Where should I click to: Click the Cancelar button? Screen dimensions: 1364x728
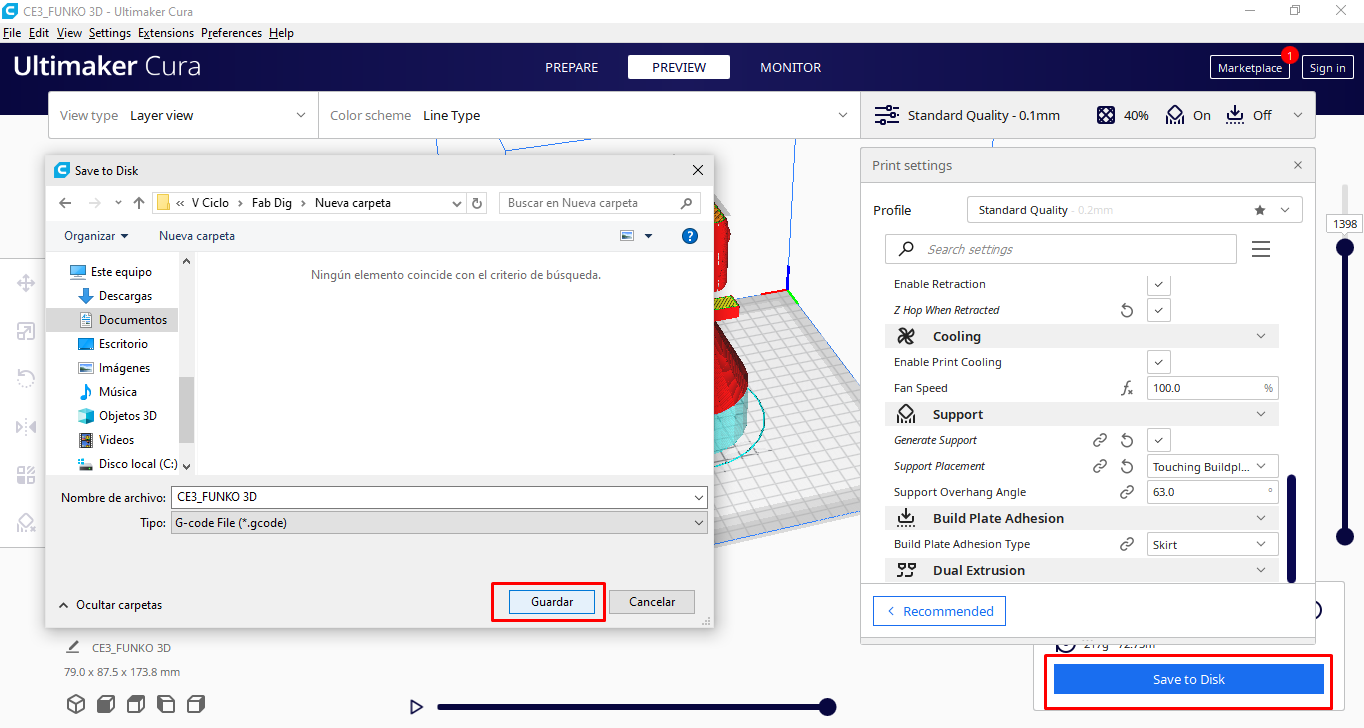tap(652, 602)
